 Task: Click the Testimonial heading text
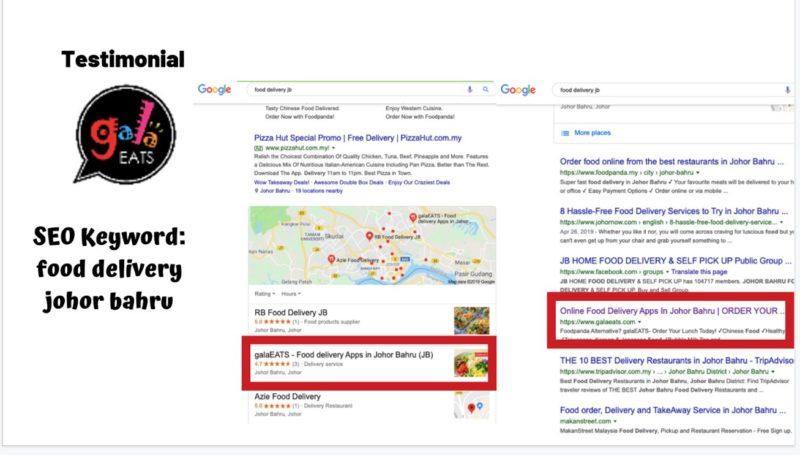(x=123, y=59)
